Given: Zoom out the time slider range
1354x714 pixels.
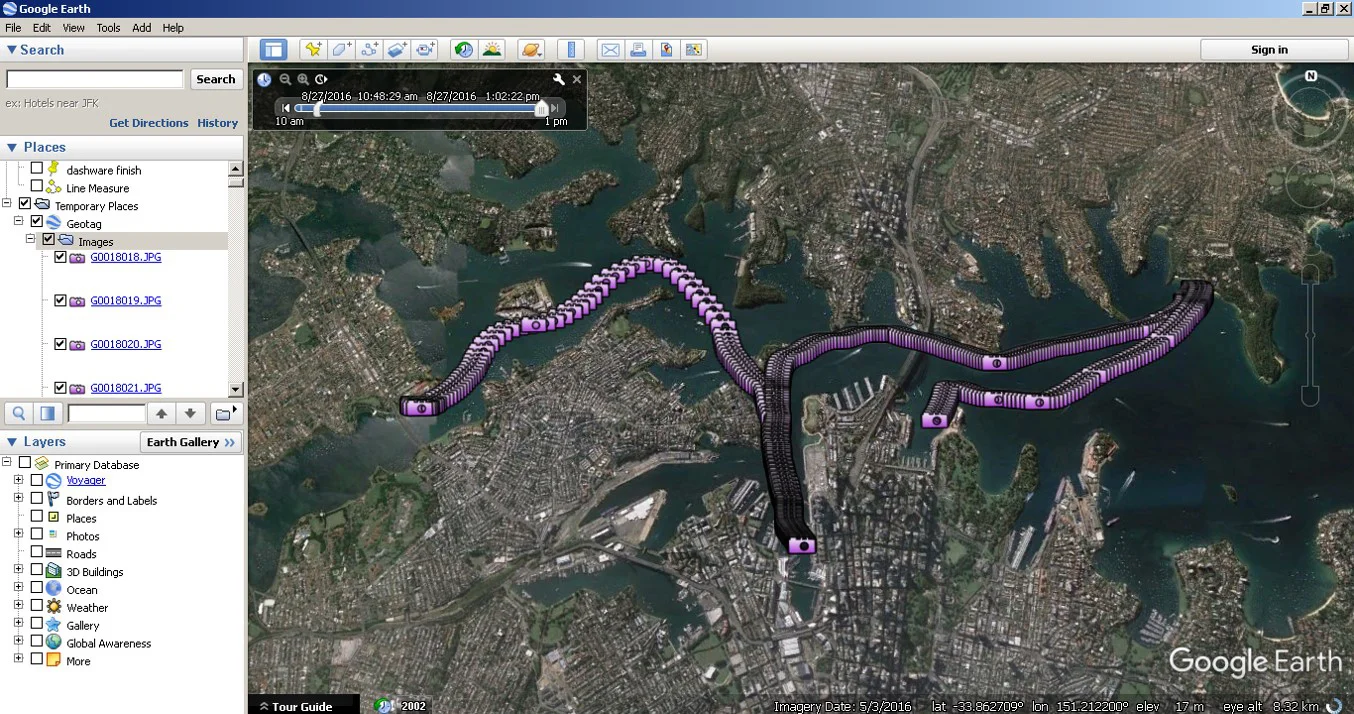Looking at the screenshot, I should coord(285,79).
